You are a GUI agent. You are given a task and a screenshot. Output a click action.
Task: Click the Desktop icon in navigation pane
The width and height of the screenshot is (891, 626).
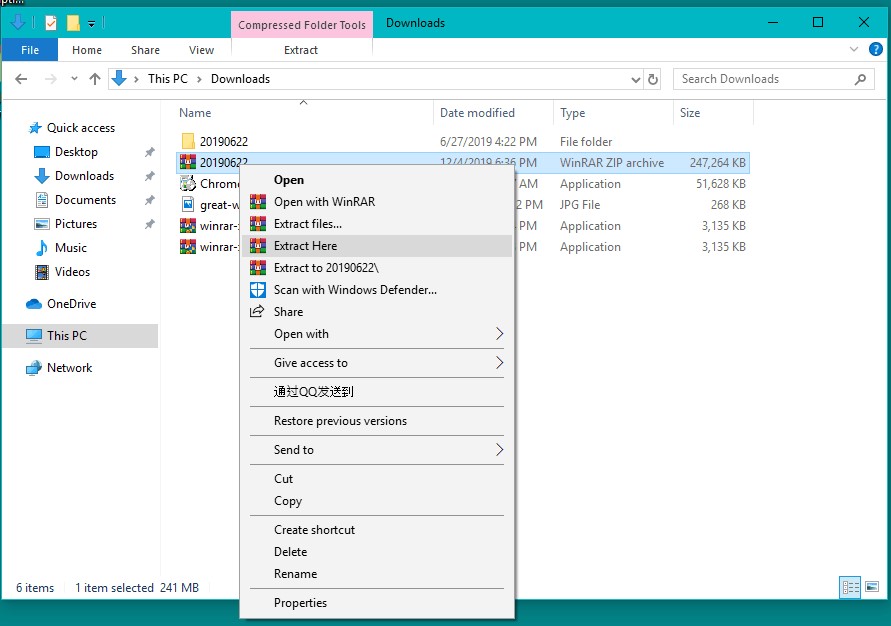pyautogui.click(x=41, y=152)
